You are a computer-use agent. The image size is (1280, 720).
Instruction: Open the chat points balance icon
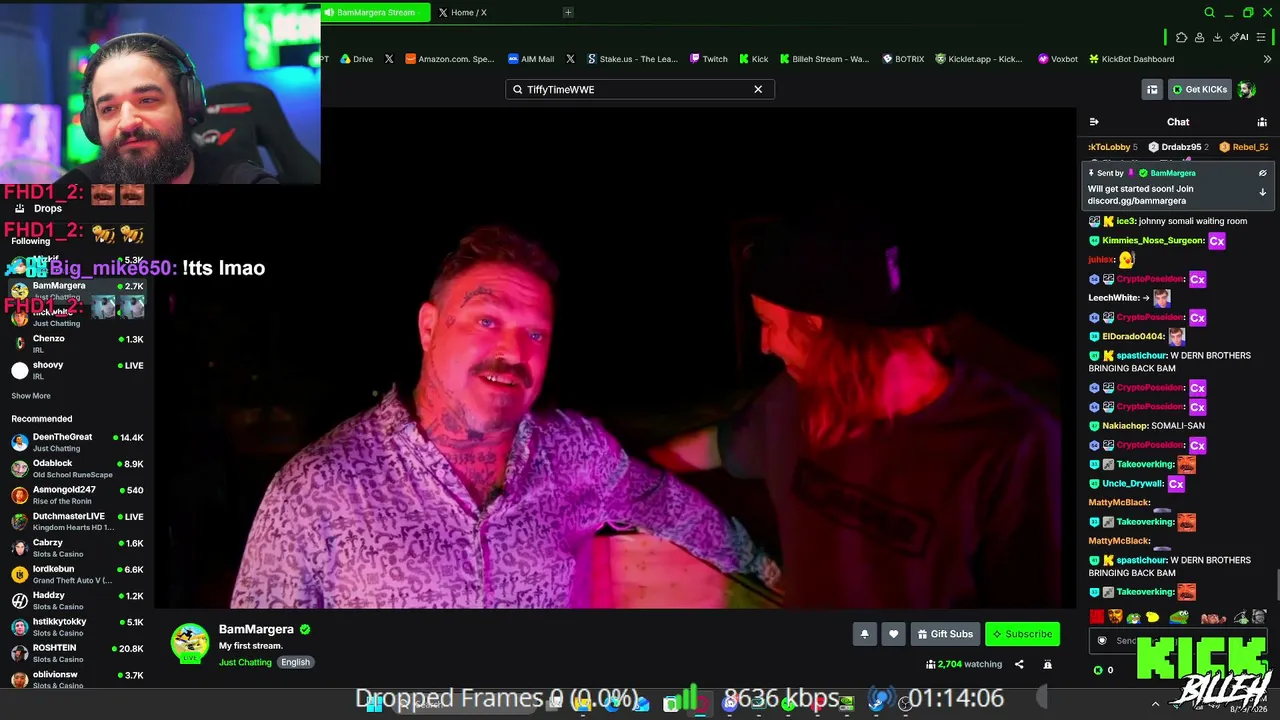tap(1098, 670)
